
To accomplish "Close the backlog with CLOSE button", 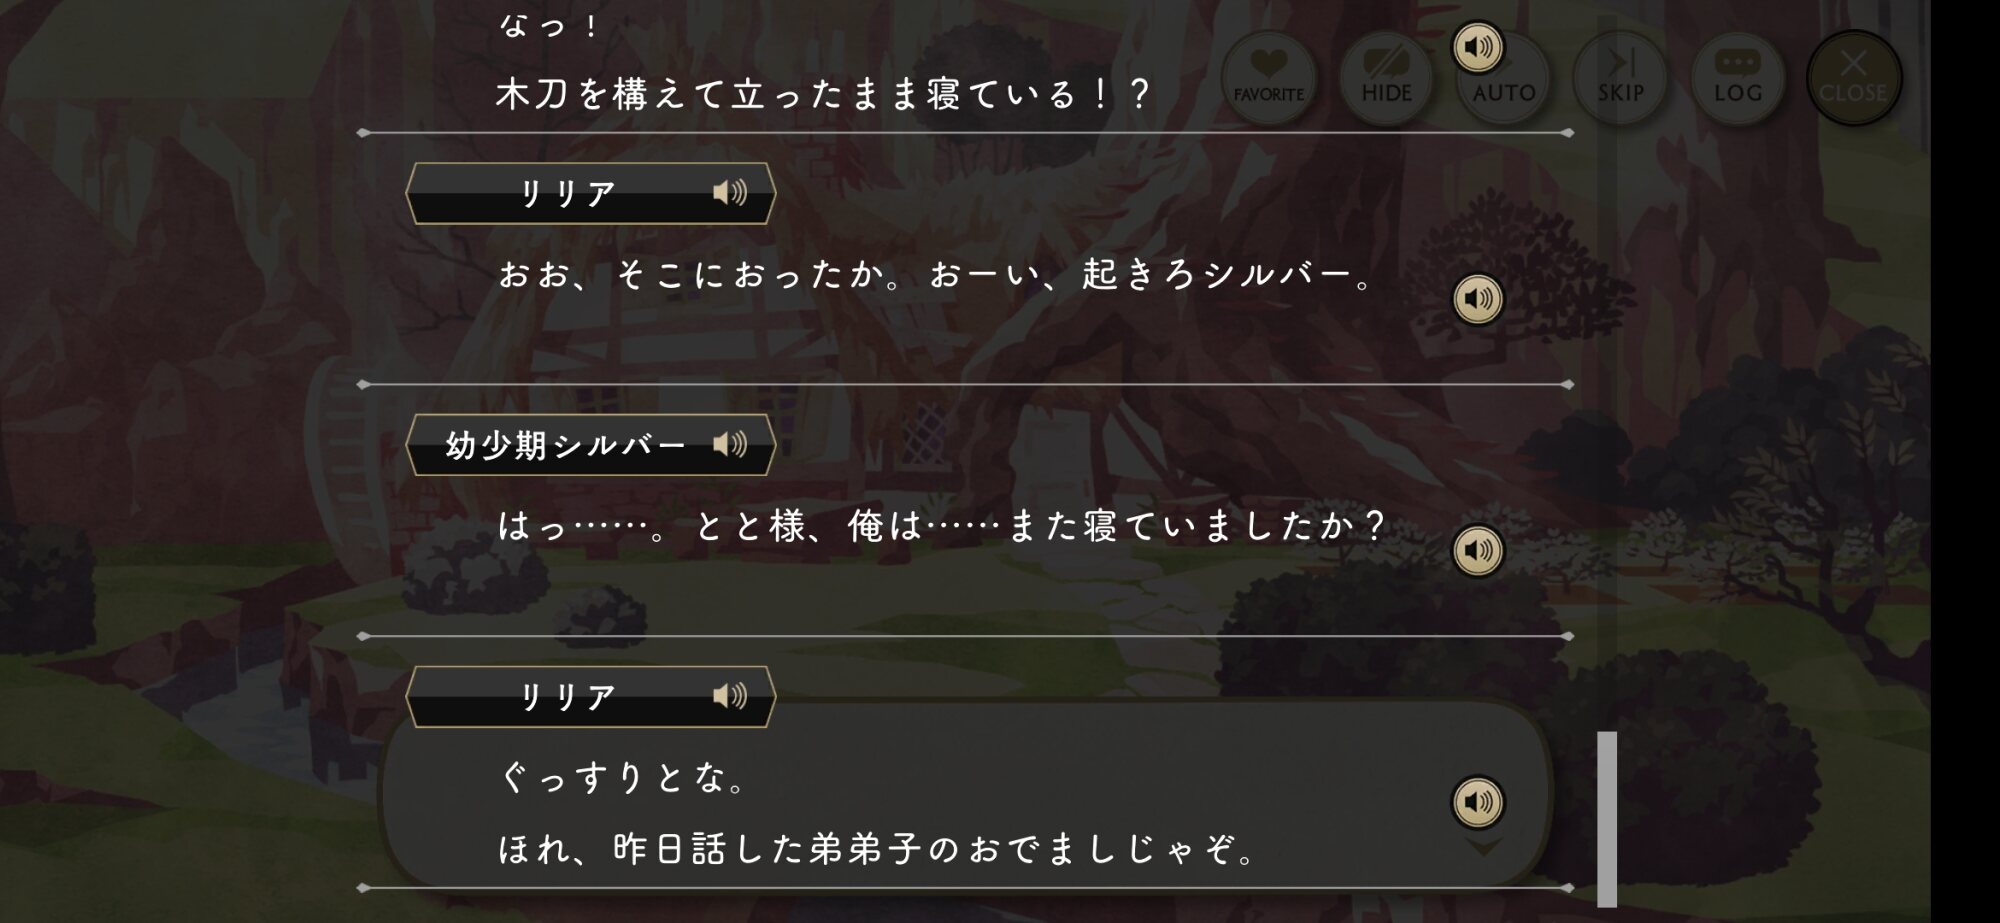I will point(1853,78).
